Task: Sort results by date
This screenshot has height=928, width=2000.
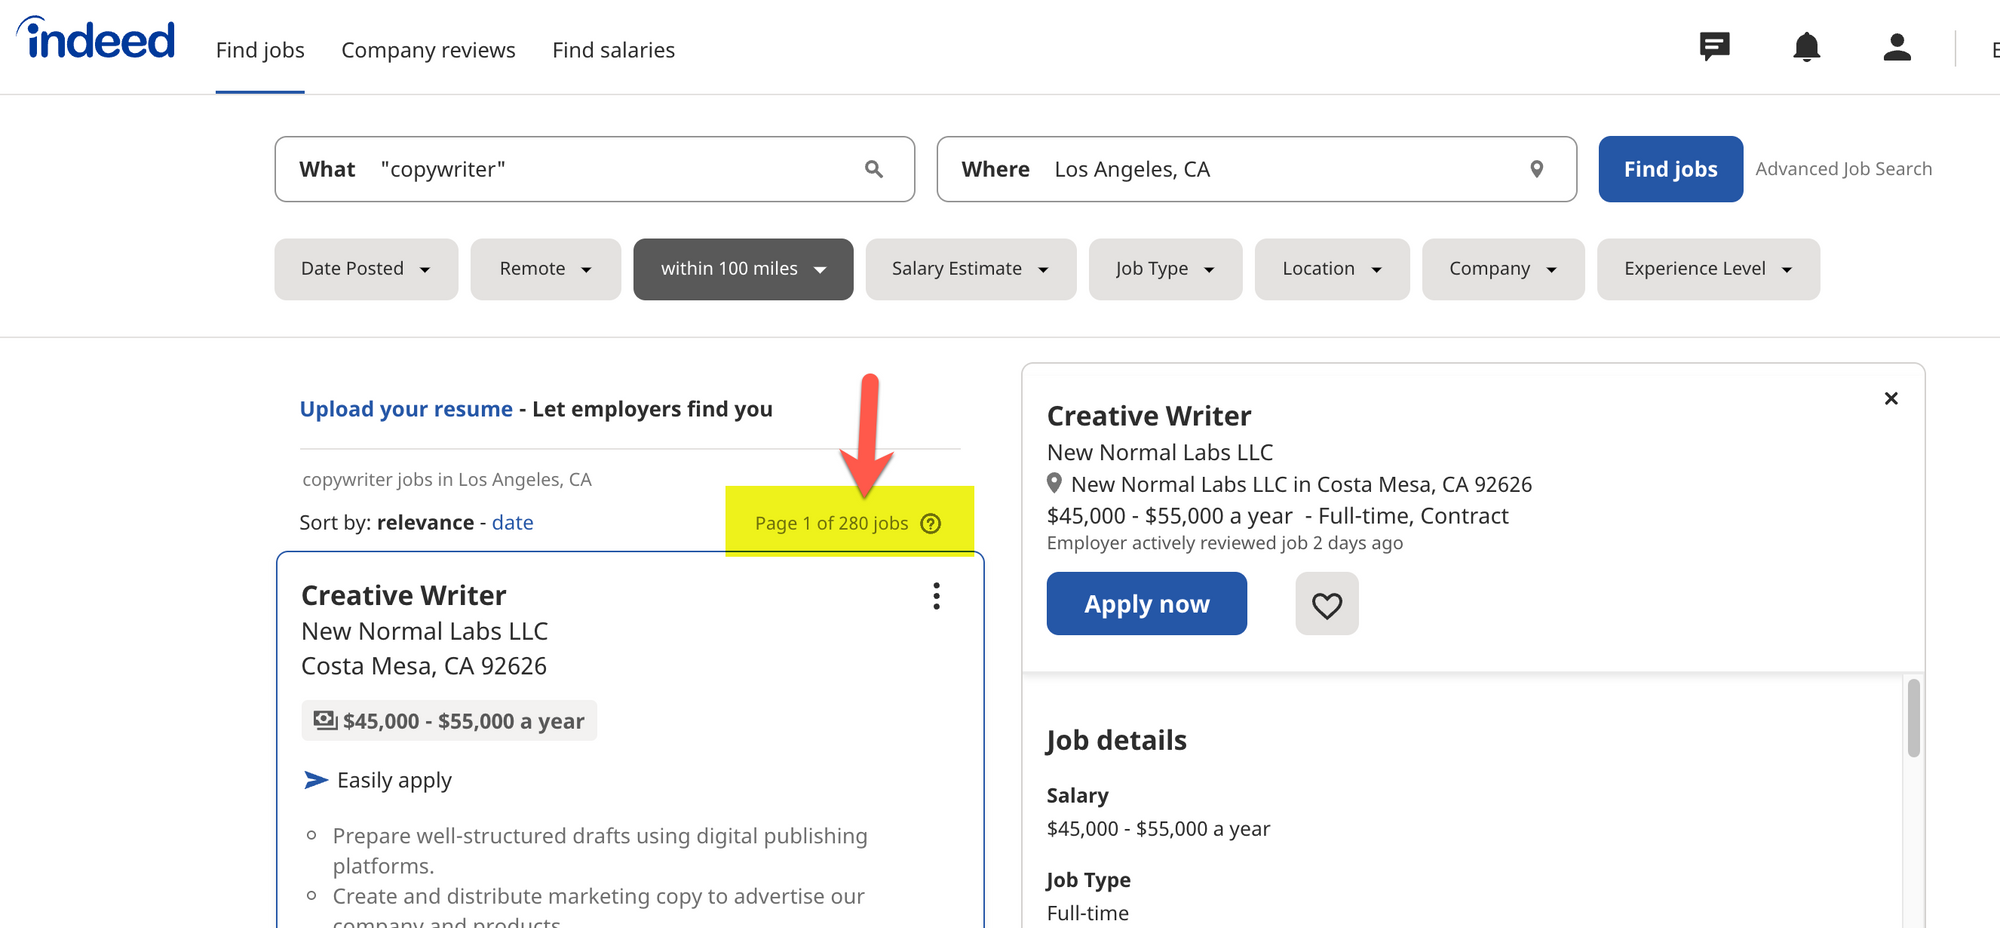Action: coord(513,523)
